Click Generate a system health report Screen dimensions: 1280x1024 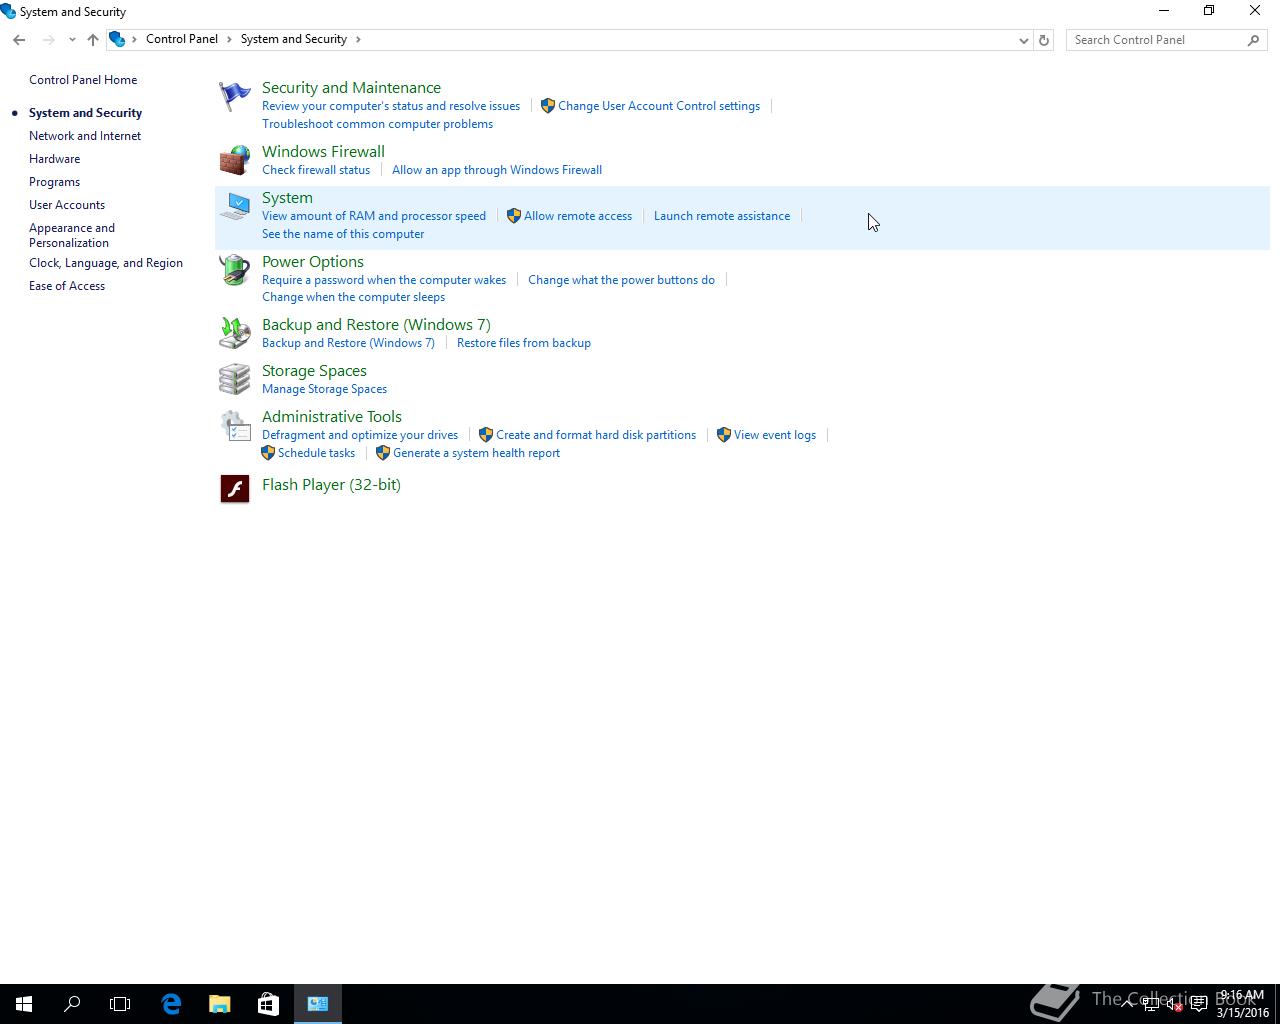(x=476, y=453)
